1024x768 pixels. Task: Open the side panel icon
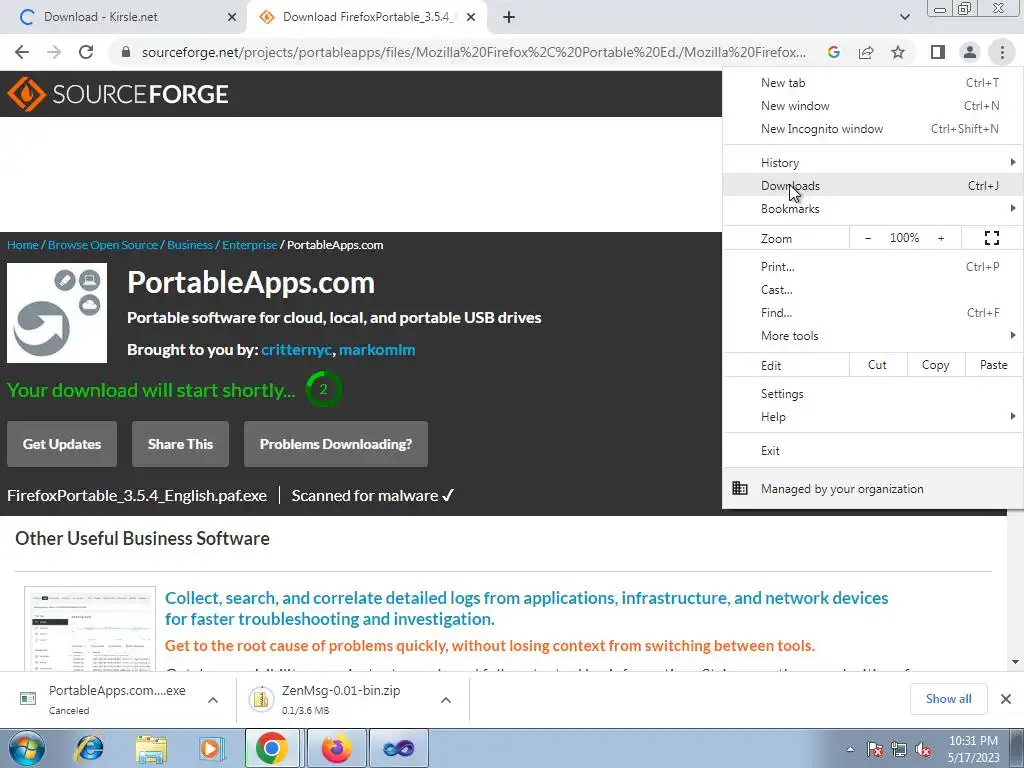coord(938,52)
